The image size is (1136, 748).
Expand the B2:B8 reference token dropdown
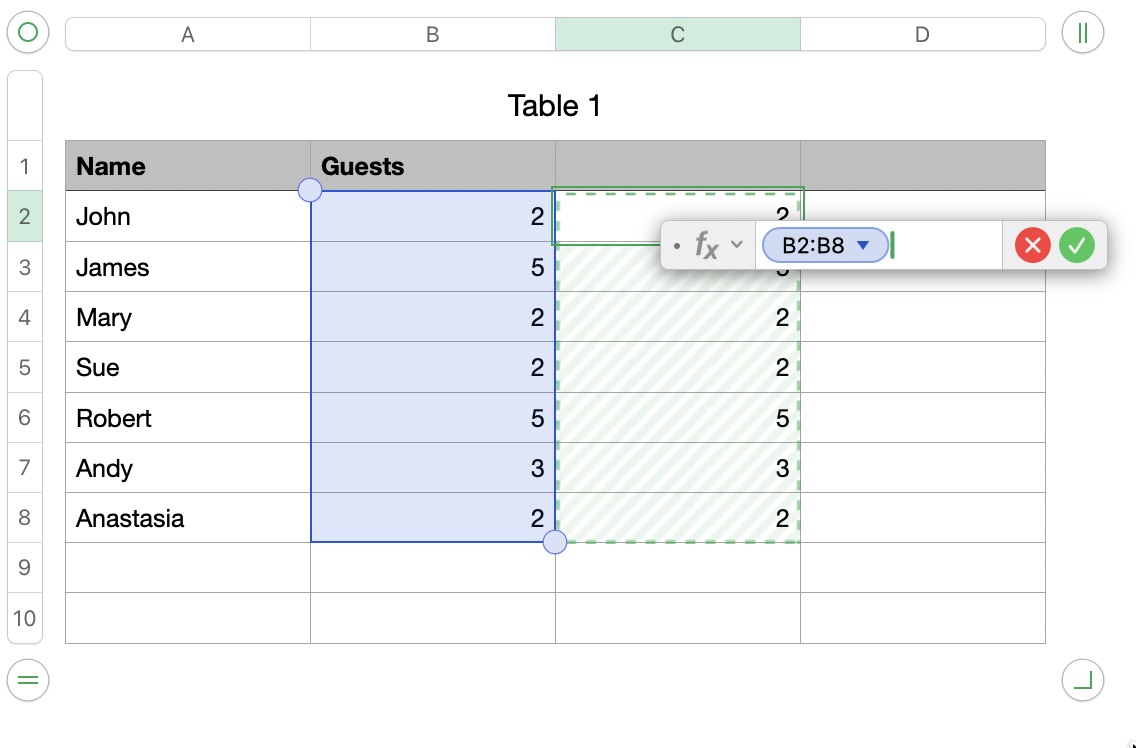(x=864, y=245)
